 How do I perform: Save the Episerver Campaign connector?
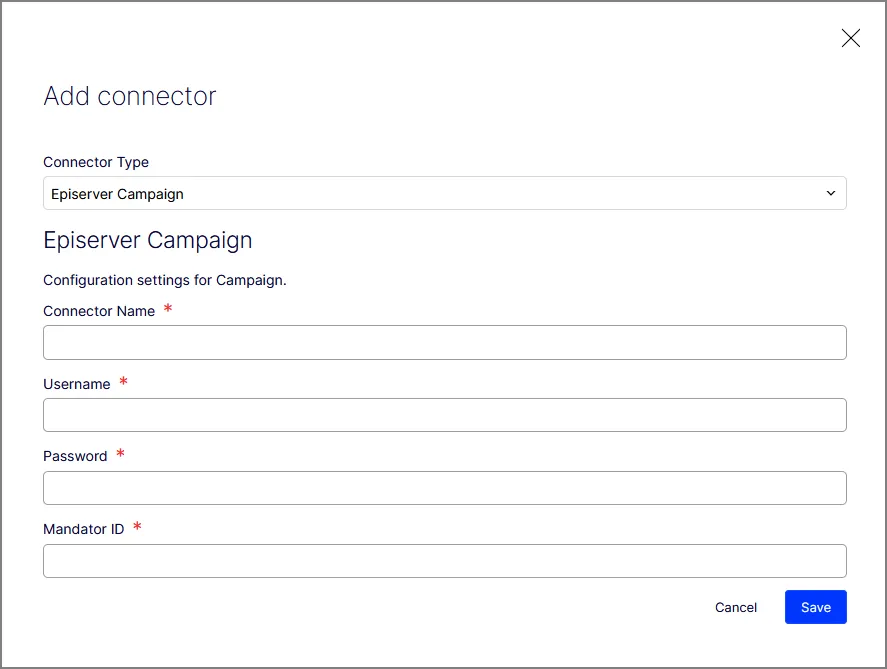pyautogui.click(x=815, y=607)
